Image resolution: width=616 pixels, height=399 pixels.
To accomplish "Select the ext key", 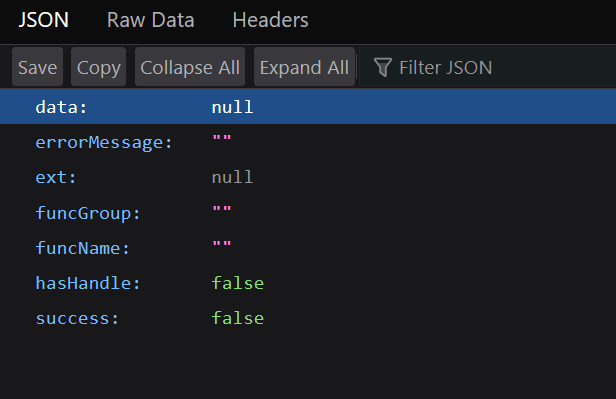I will click(x=56, y=178).
